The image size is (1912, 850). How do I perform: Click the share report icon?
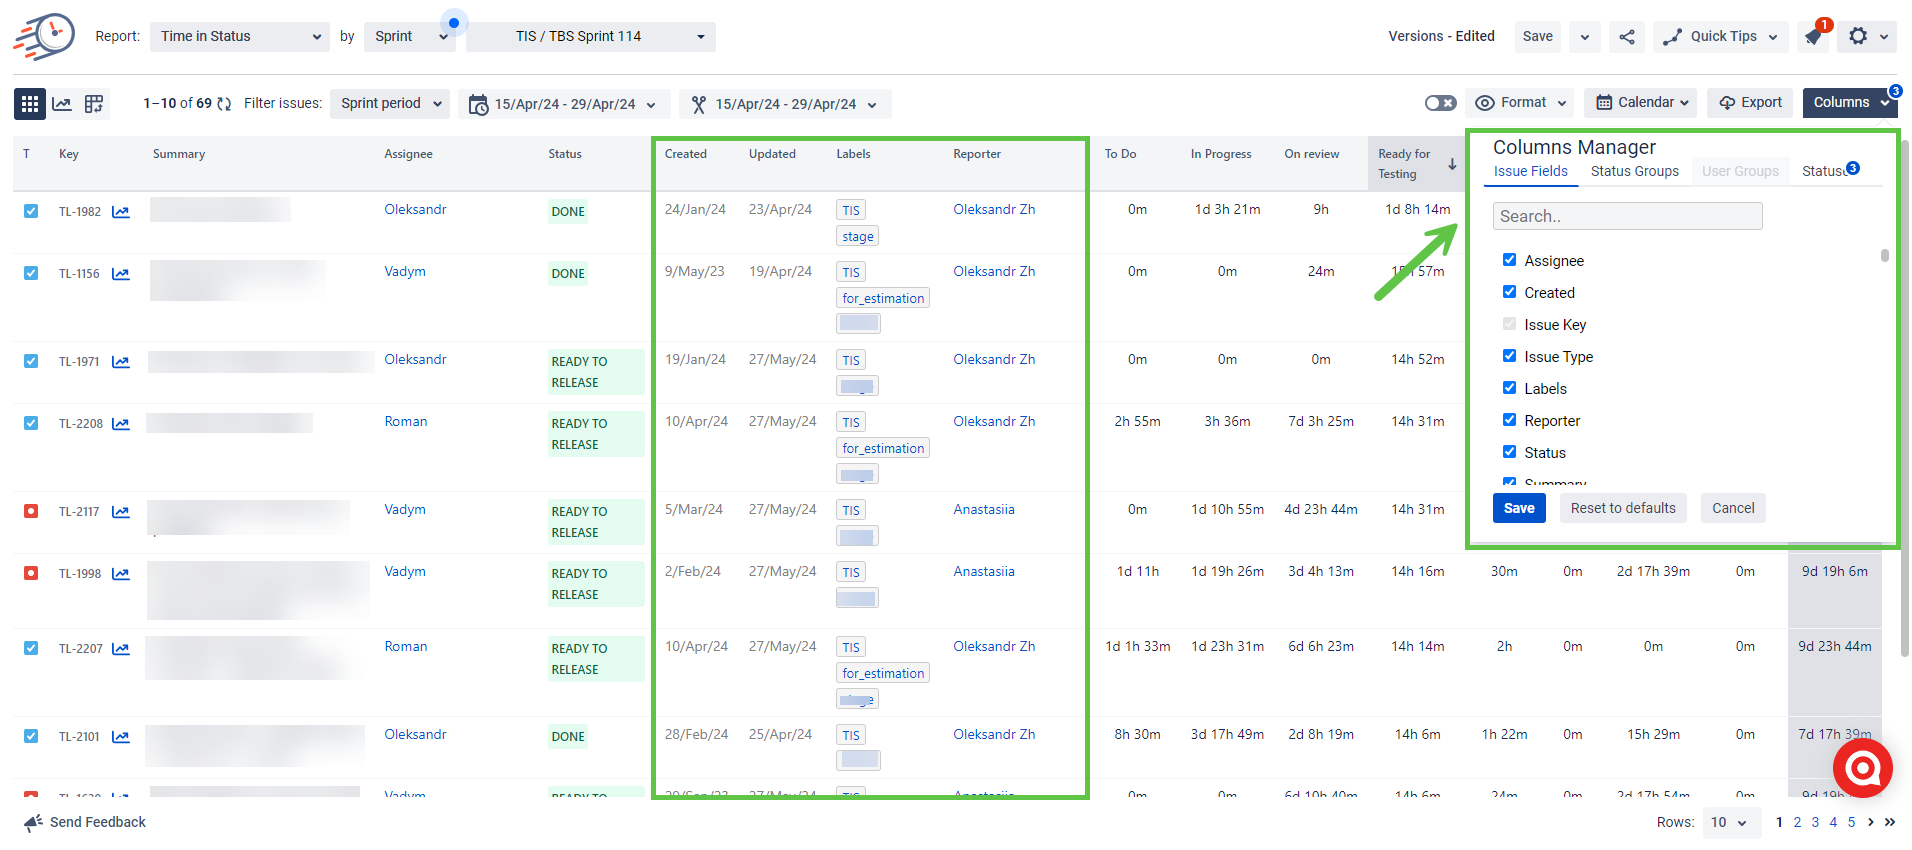coord(1627,37)
